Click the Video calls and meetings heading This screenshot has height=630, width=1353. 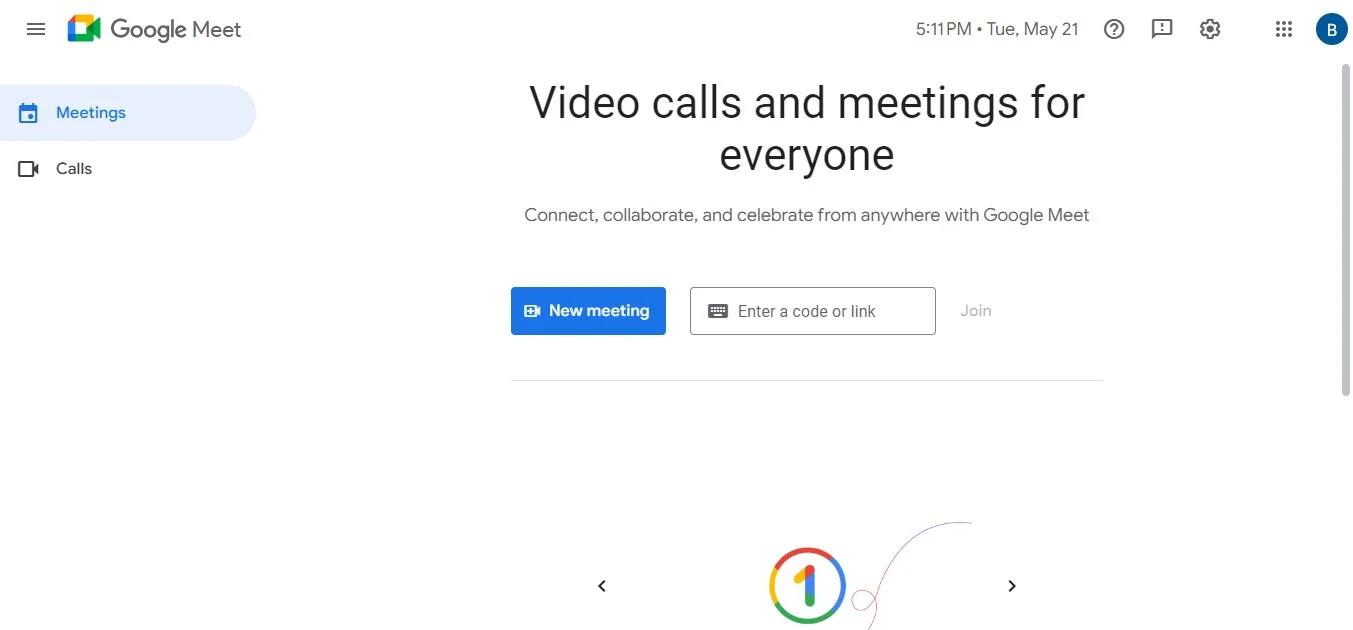pyautogui.click(x=807, y=128)
